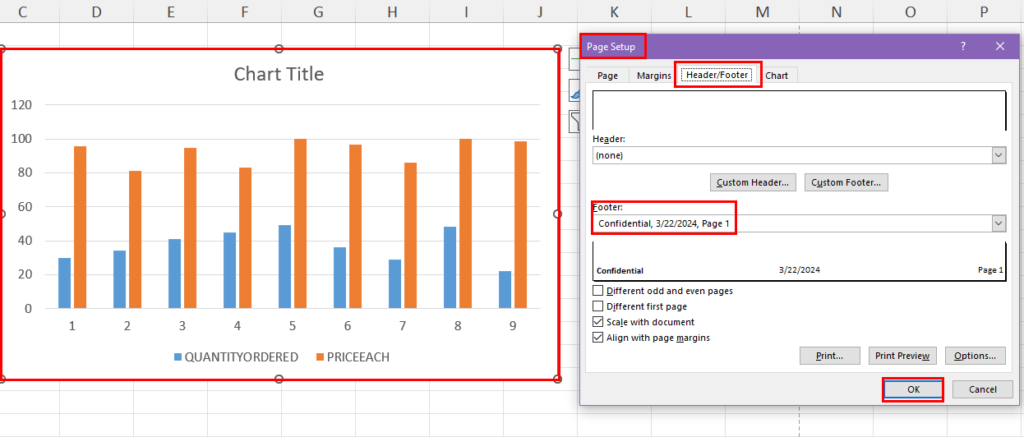The image size is (1024, 437).
Task: Open the Footer dropdown arrow
Action: 999,223
